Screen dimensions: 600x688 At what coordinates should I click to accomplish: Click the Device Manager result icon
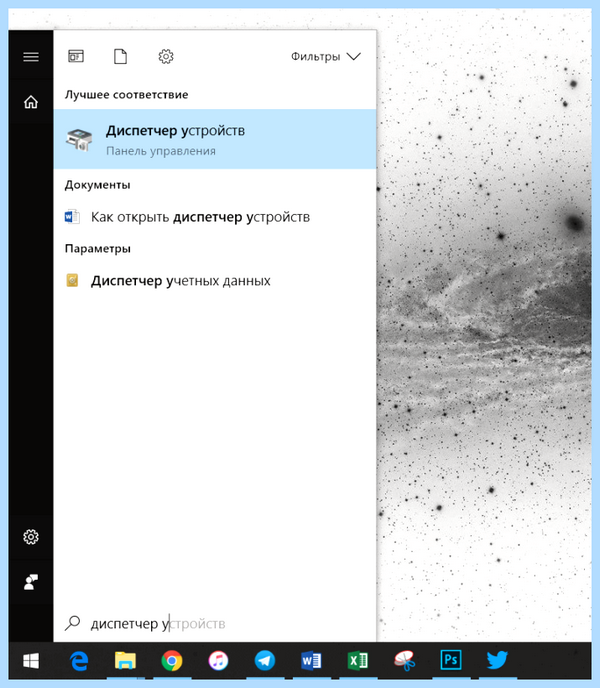click(x=79, y=140)
